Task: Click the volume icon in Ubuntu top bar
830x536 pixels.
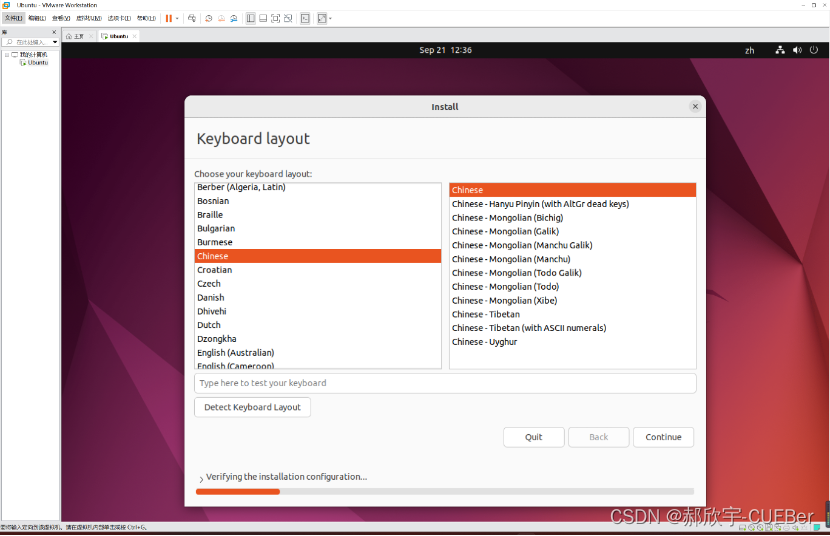Action: click(797, 50)
